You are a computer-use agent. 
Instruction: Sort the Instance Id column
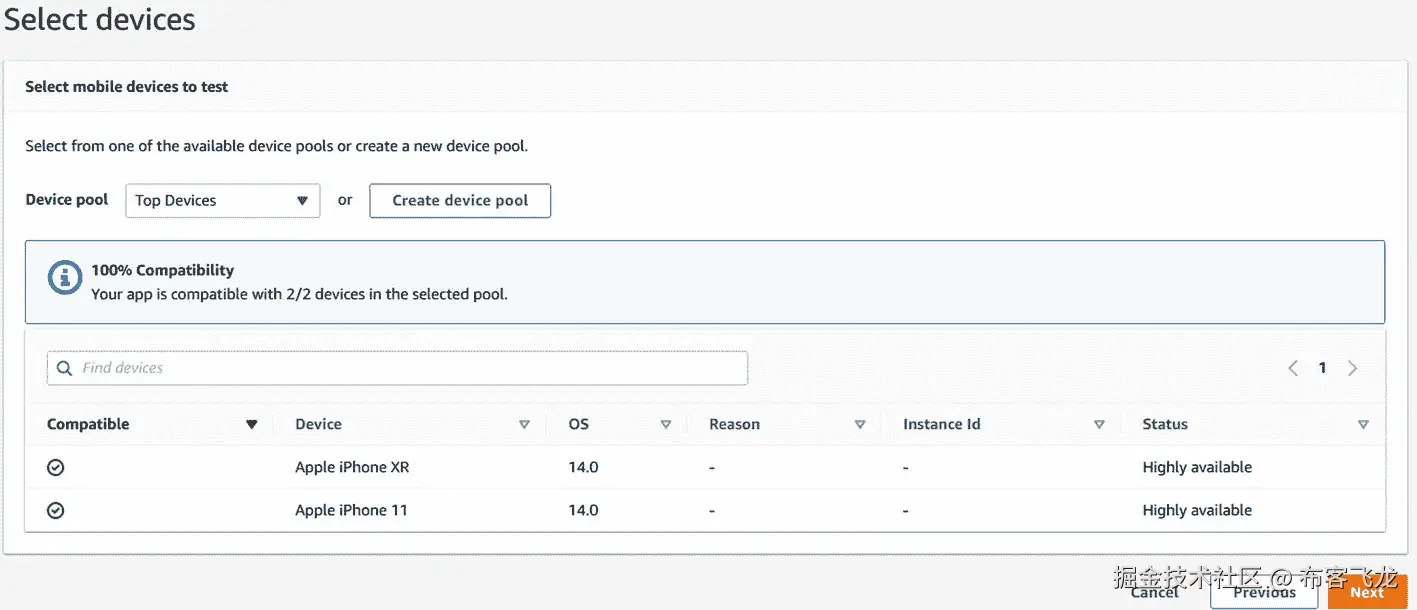[1099, 425]
